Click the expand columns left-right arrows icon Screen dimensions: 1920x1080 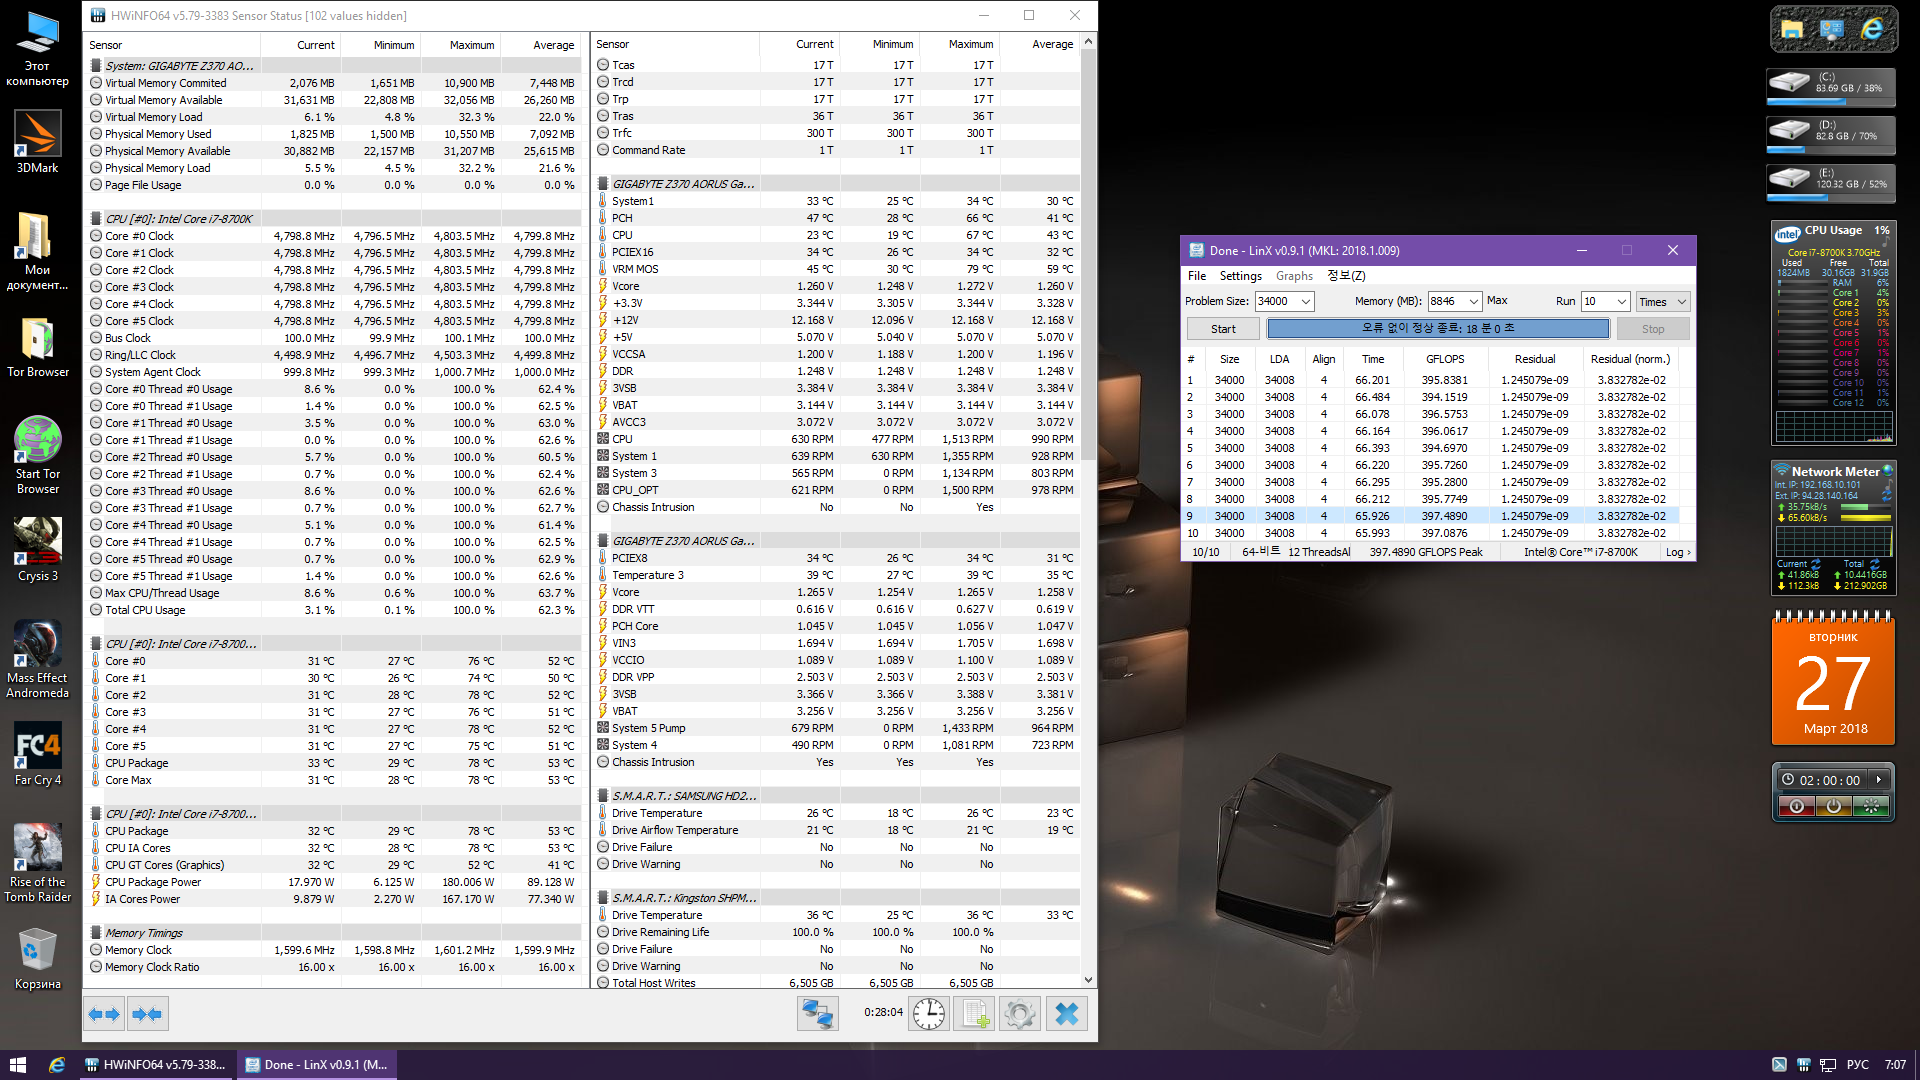click(x=104, y=1014)
